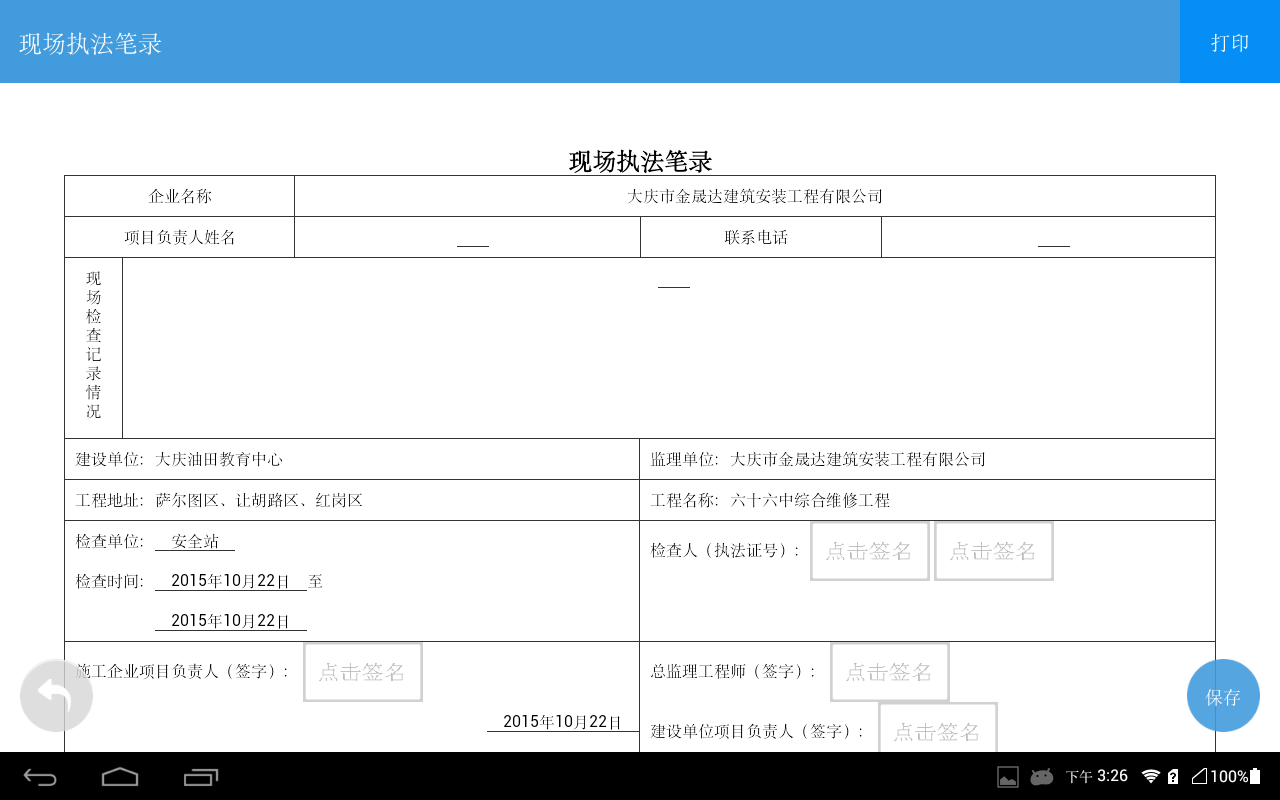
Task: Select the 检查时间 end date after 至
Action: click(230, 621)
